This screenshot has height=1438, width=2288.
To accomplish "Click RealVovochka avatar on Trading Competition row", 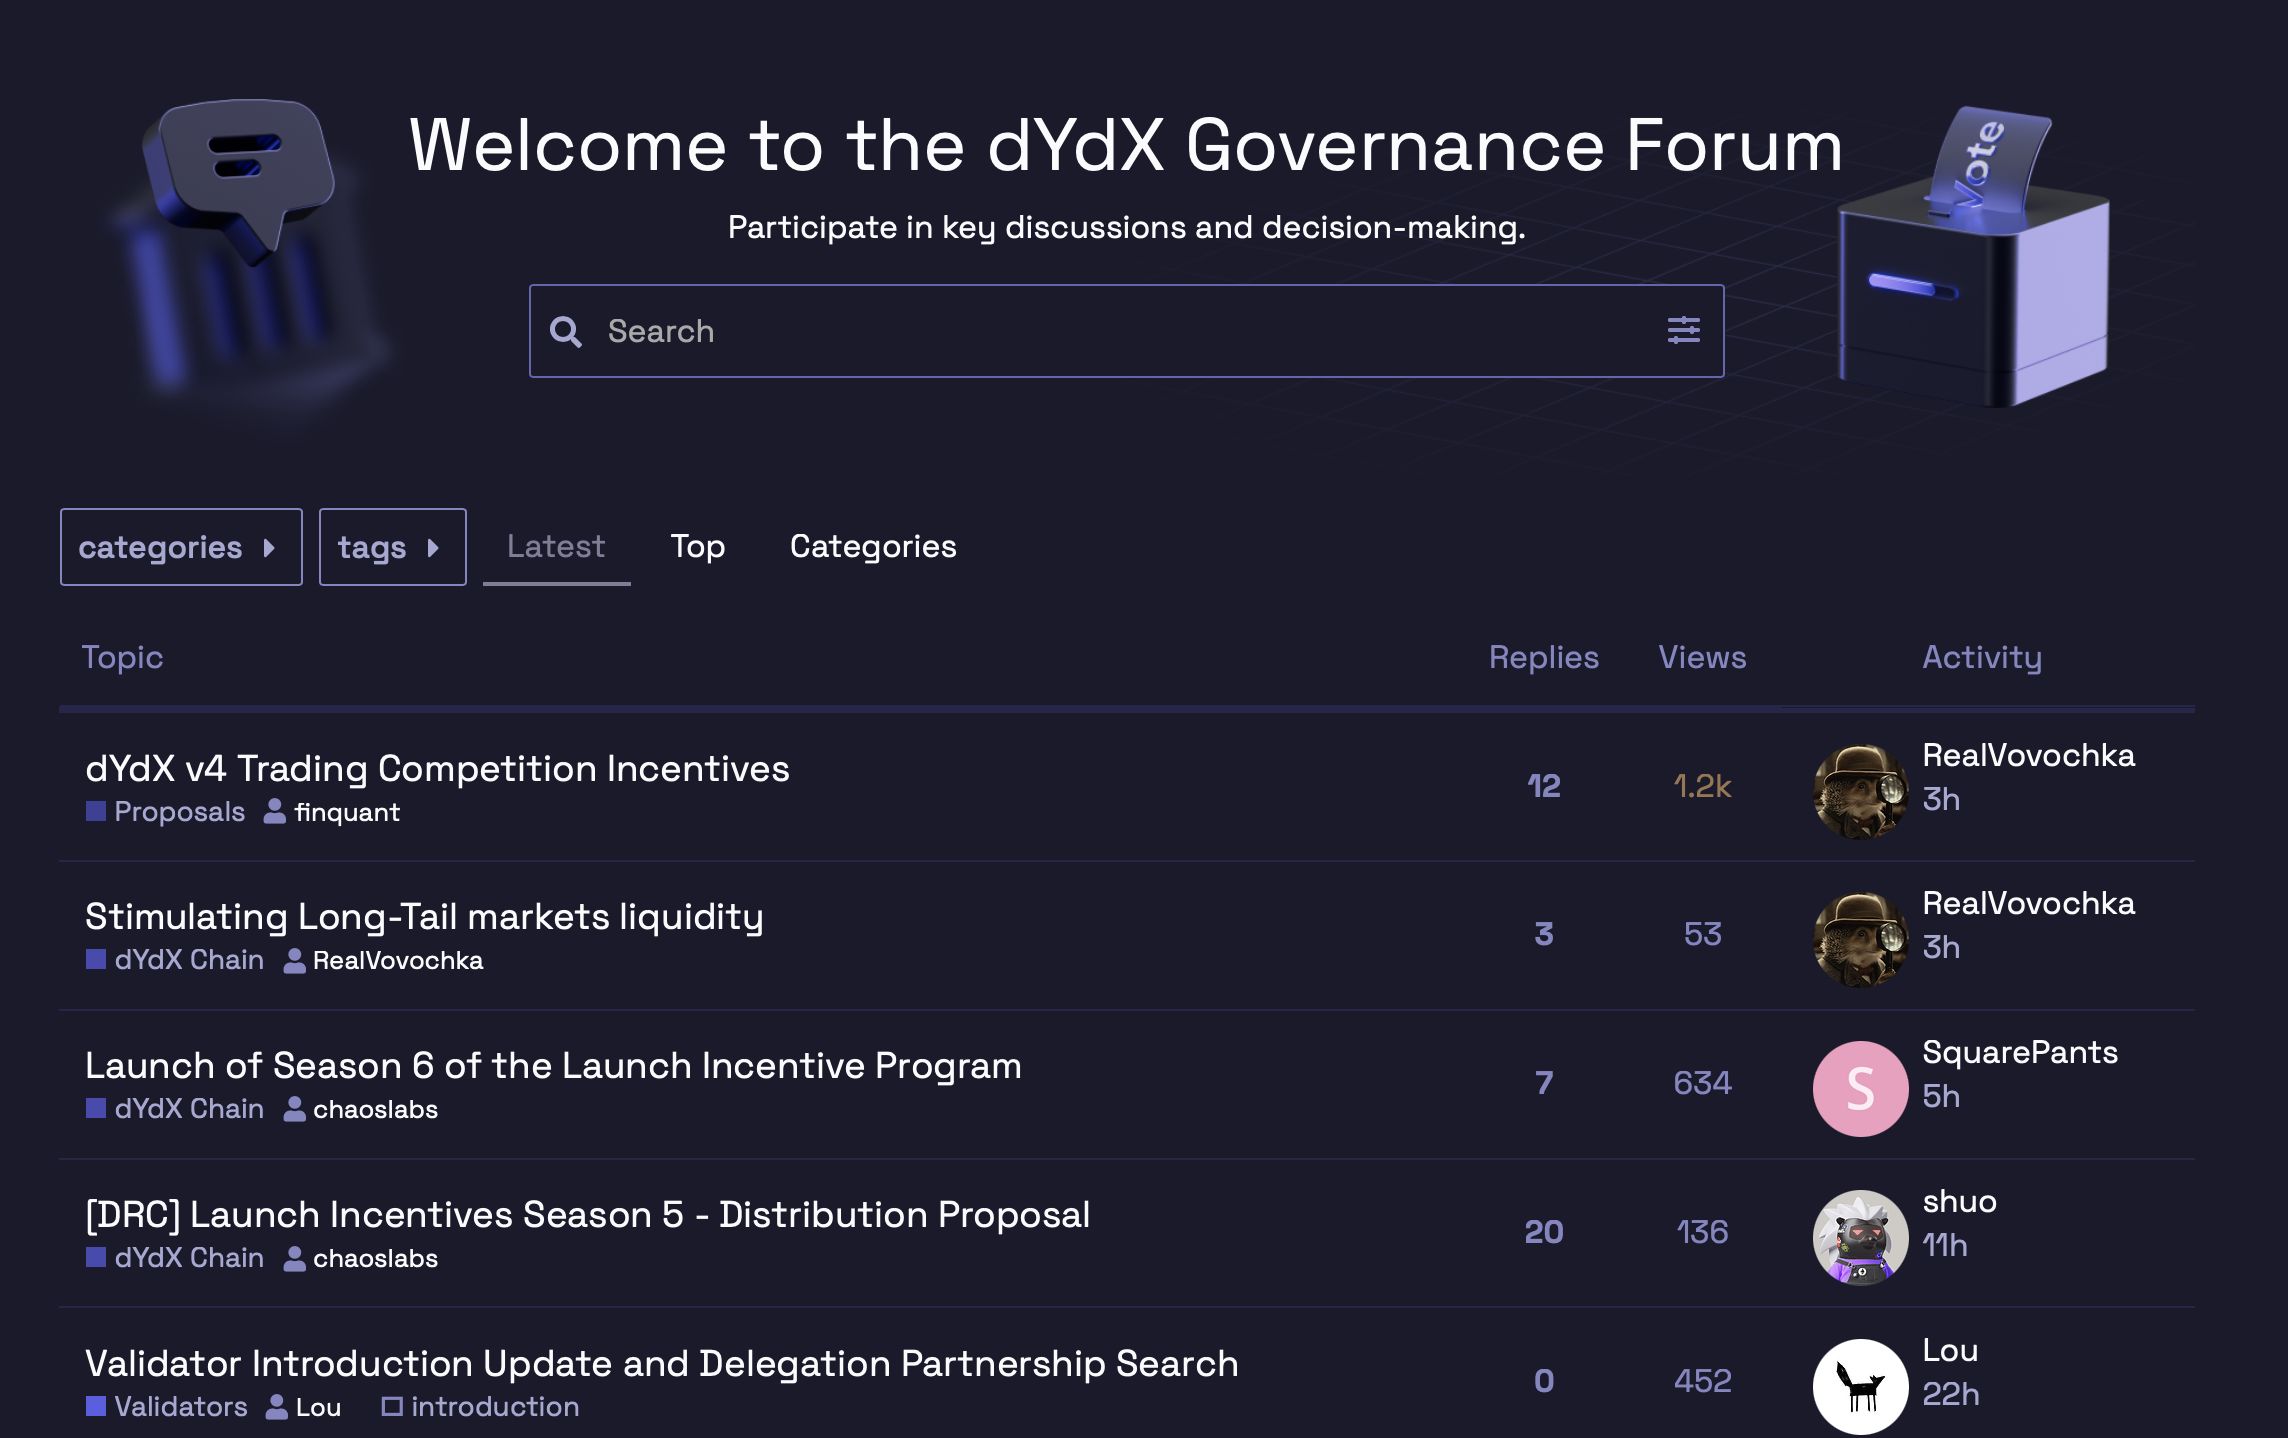I will pyautogui.click(x=1859, y=791).
